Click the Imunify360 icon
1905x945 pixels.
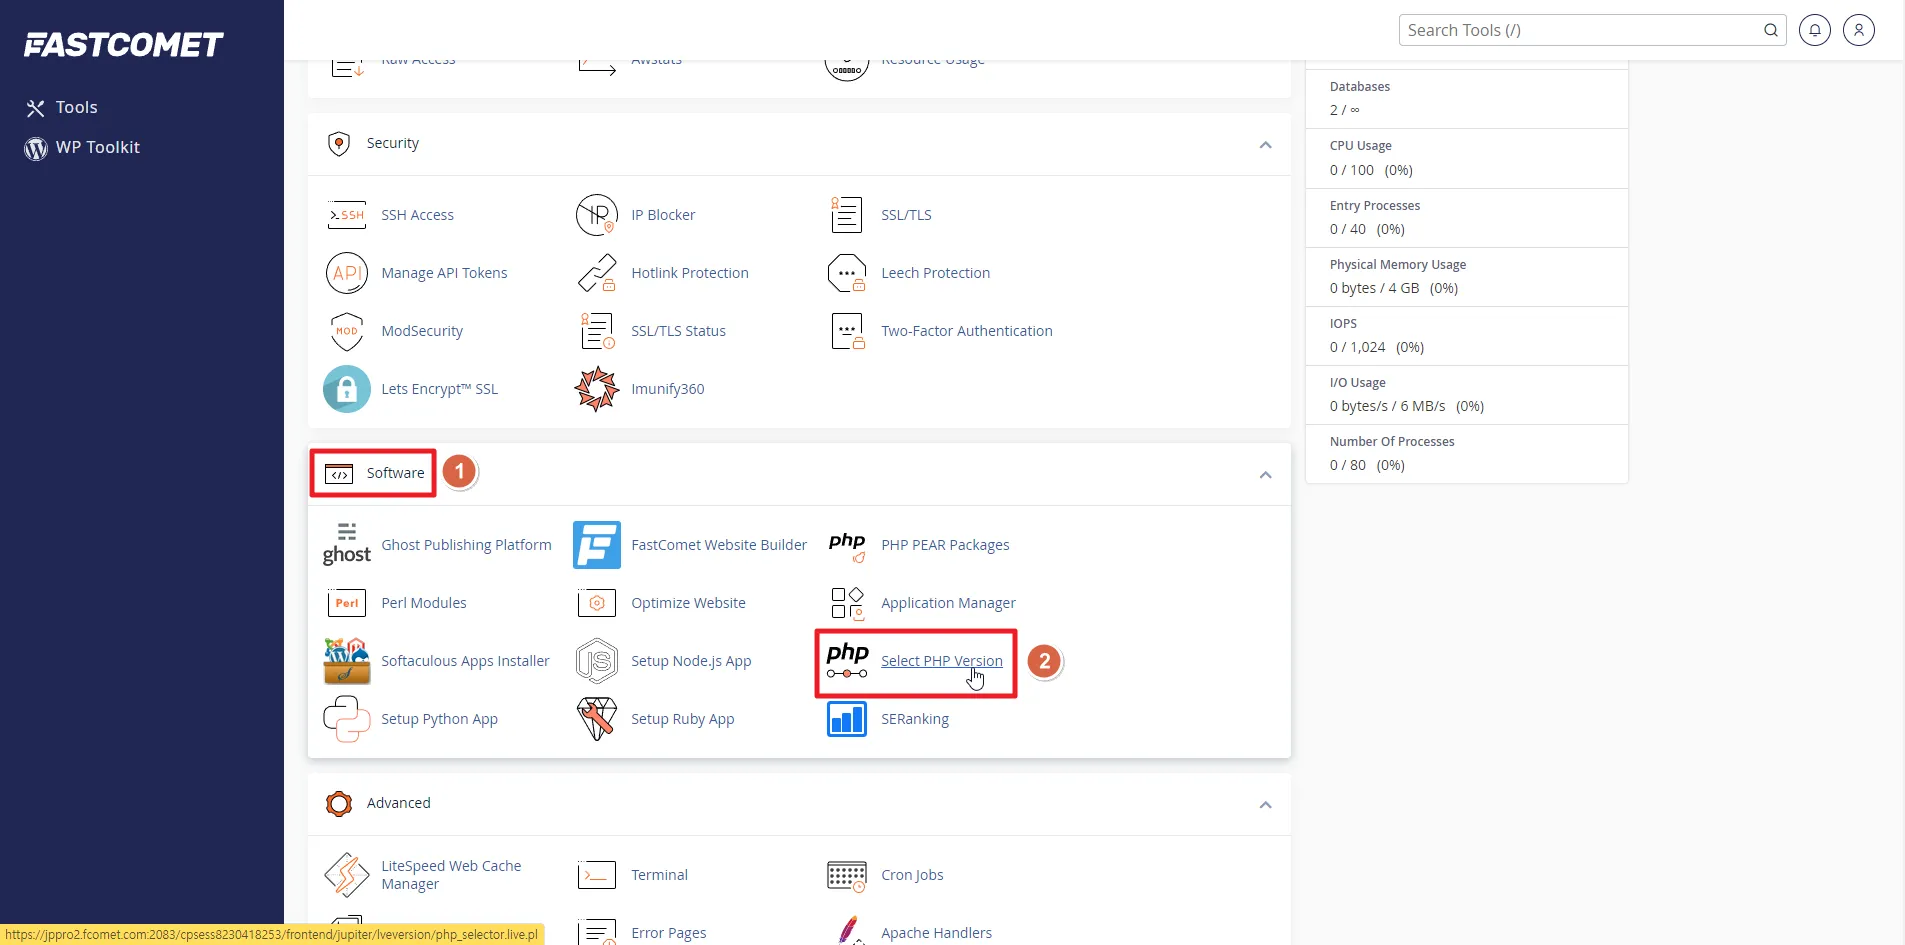[x=597, y=389]
